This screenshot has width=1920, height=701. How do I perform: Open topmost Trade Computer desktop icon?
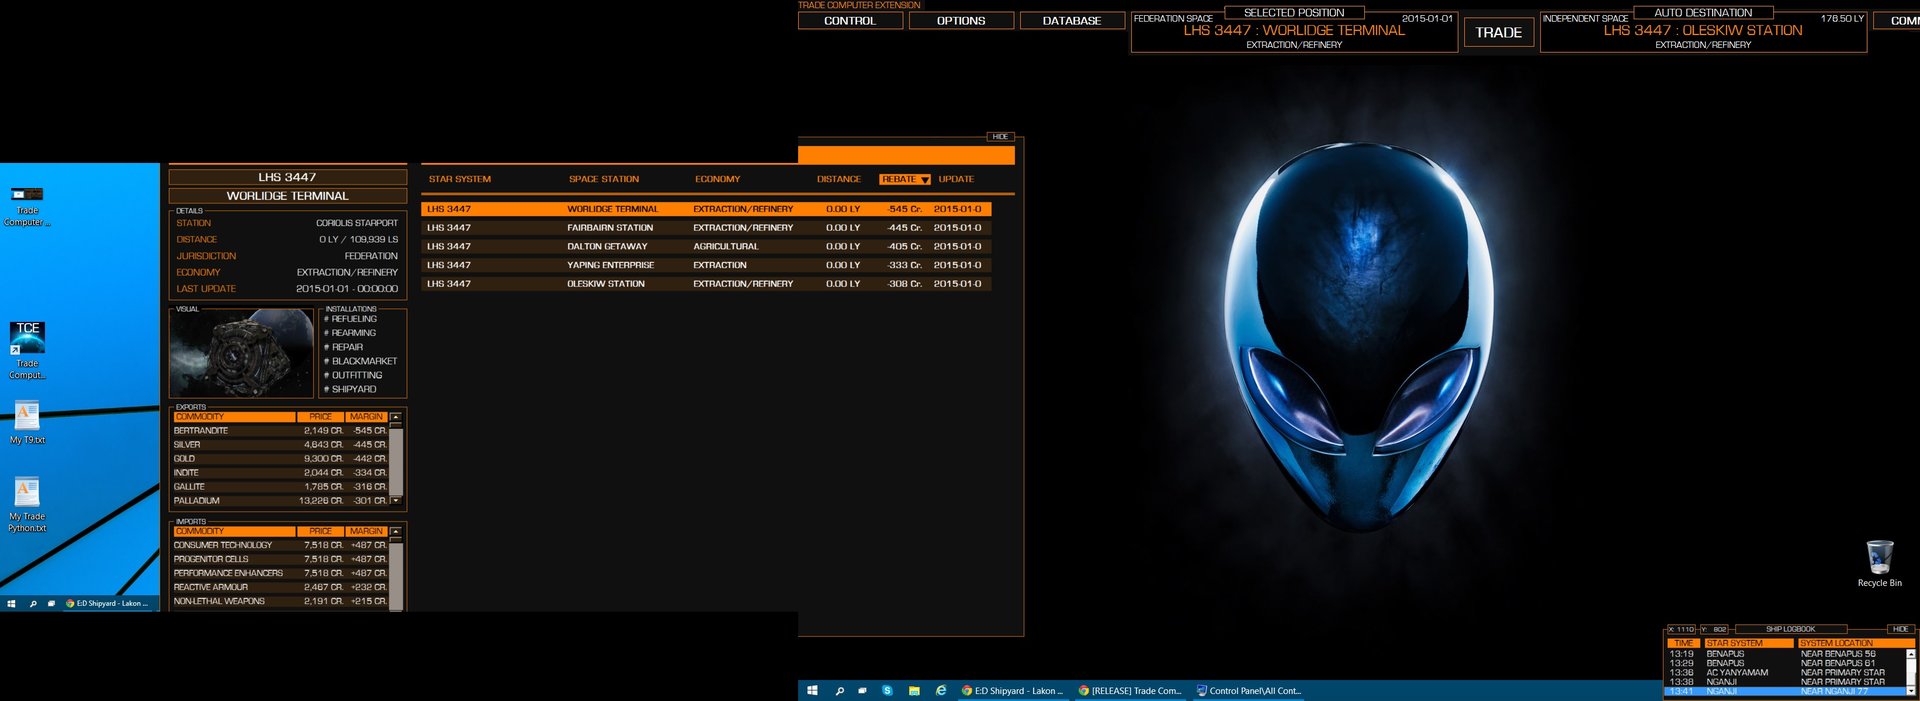[x=28, y=206]
